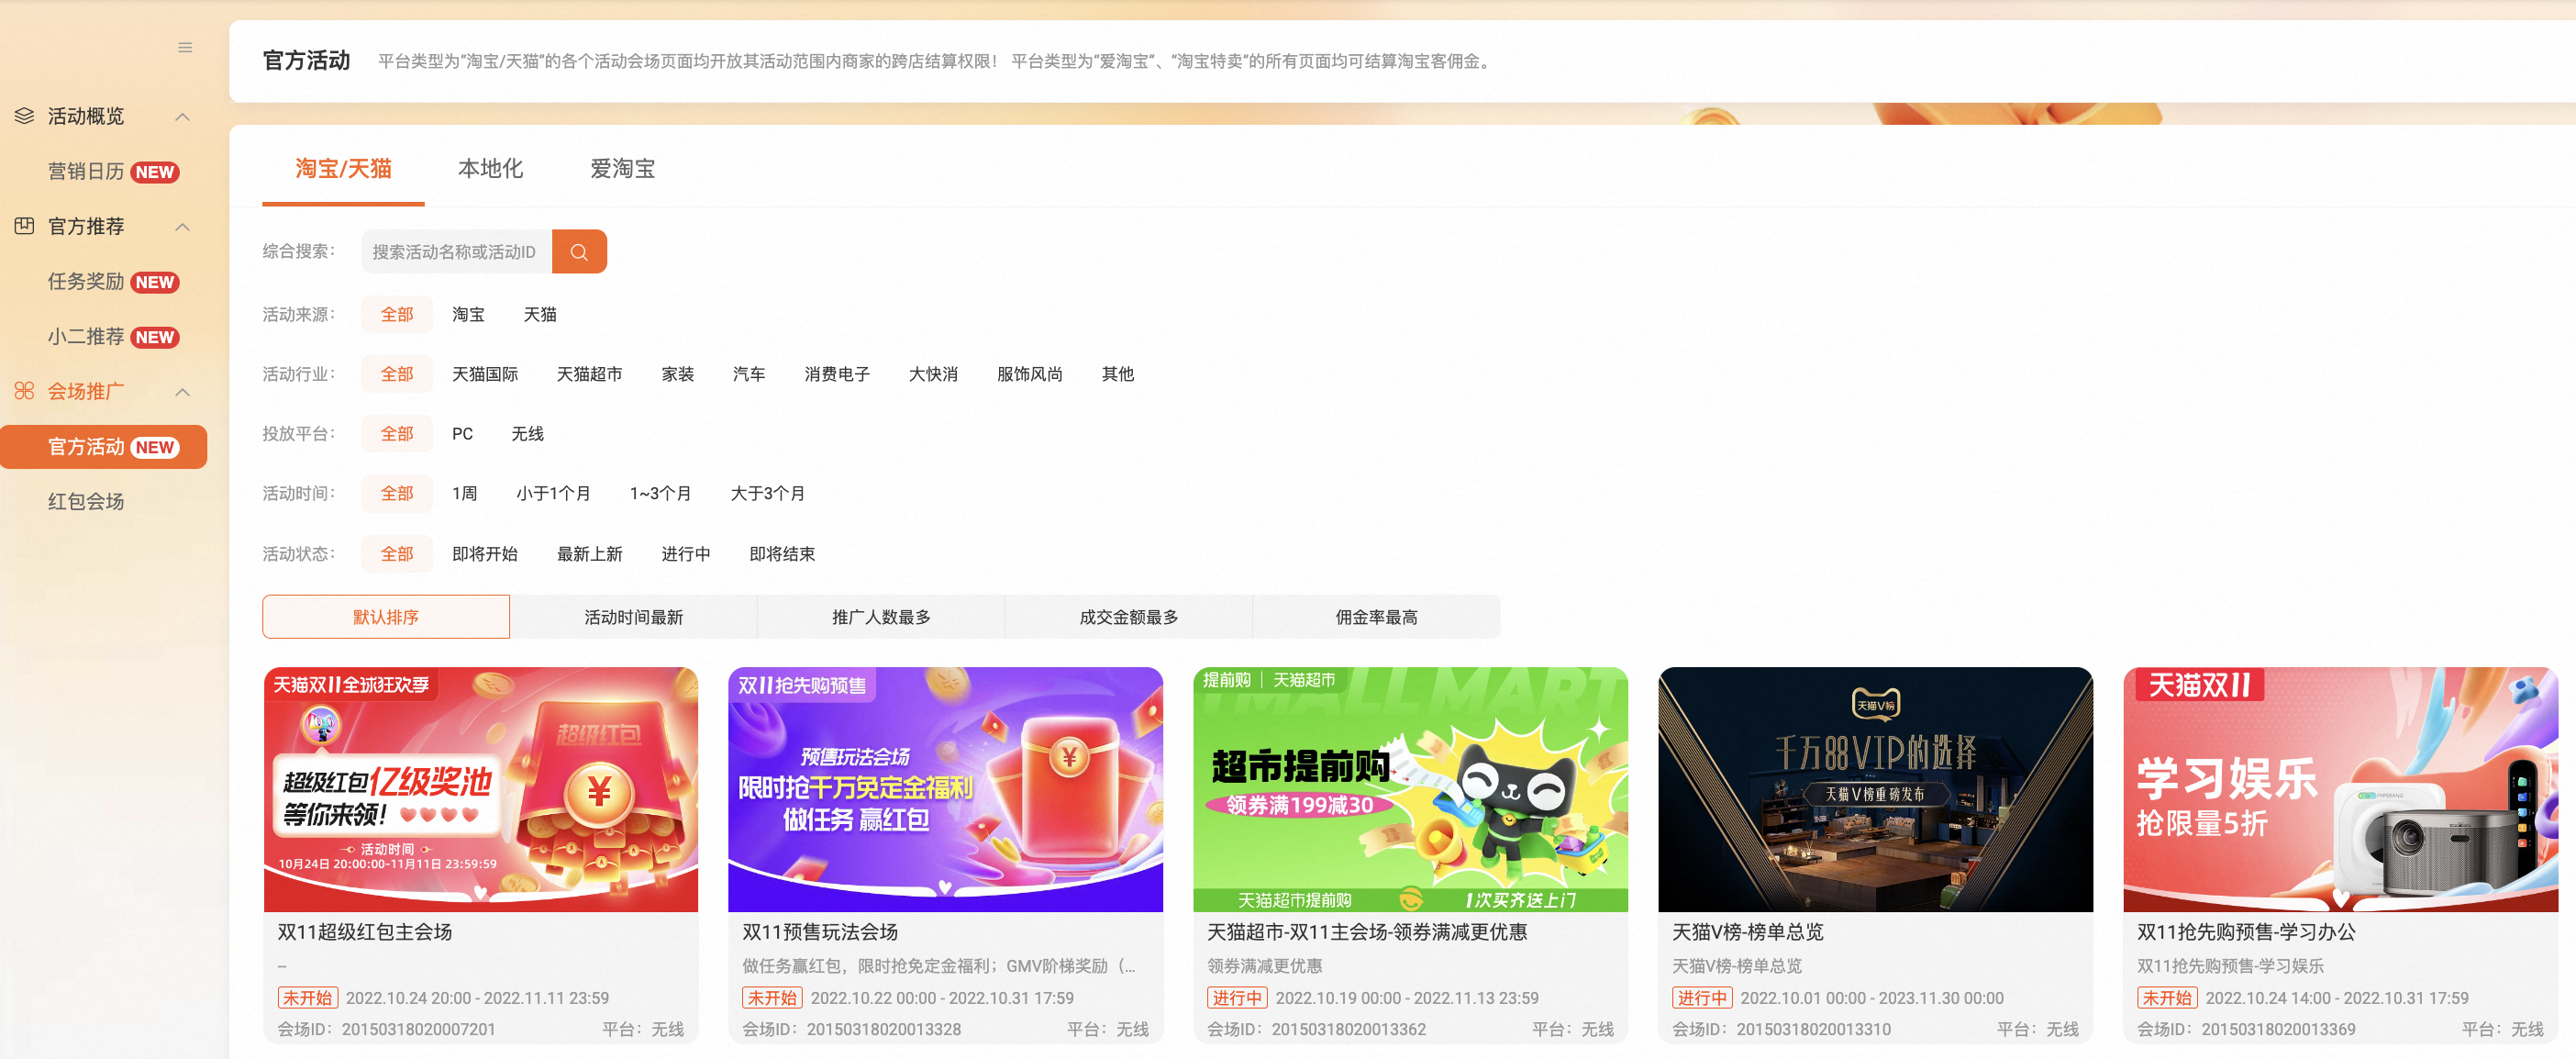Filter 活动时间 by 1周

pyautogui.click(x=465, y=493)
